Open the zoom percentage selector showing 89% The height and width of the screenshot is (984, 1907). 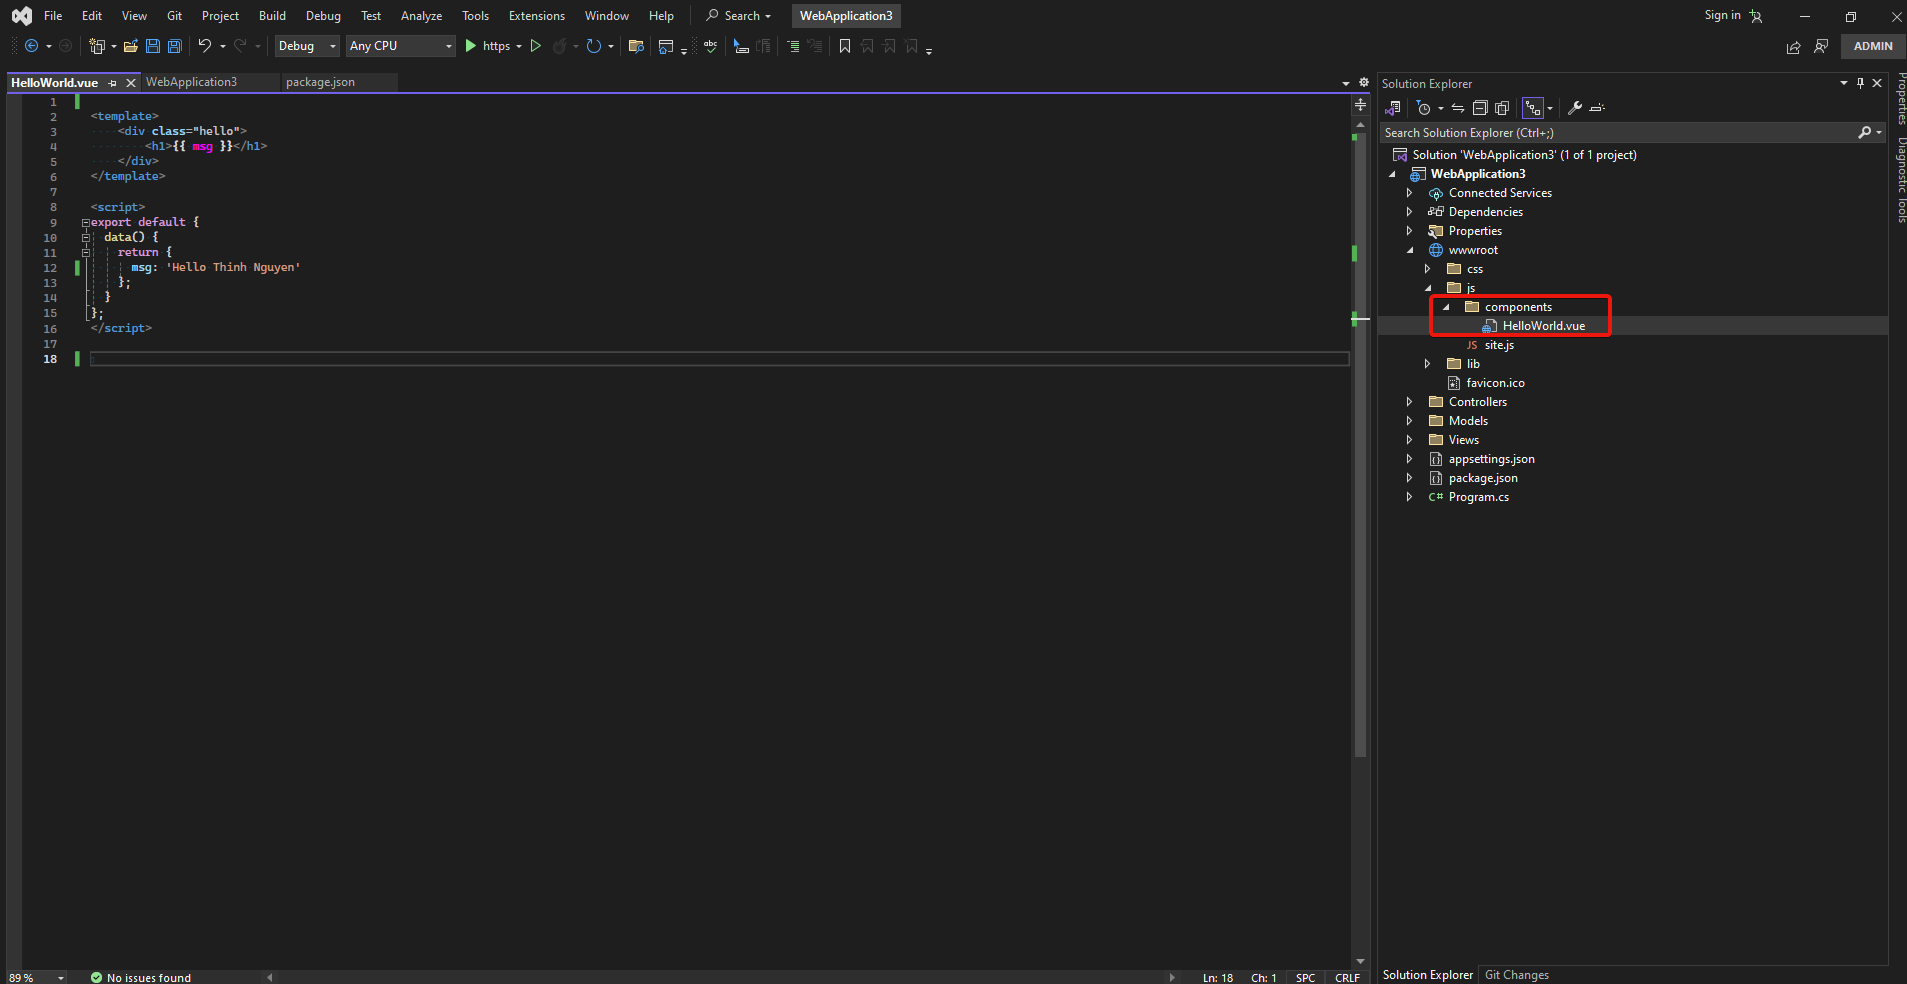[x=34, y=976]
